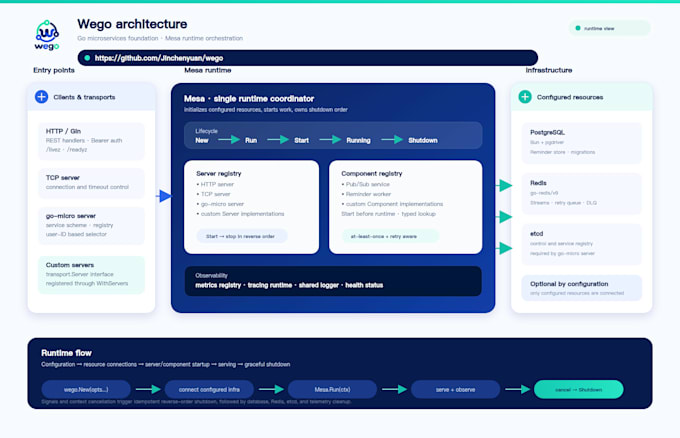
Task: Click Start before runtime · typed lookup text
Action: 389,214
